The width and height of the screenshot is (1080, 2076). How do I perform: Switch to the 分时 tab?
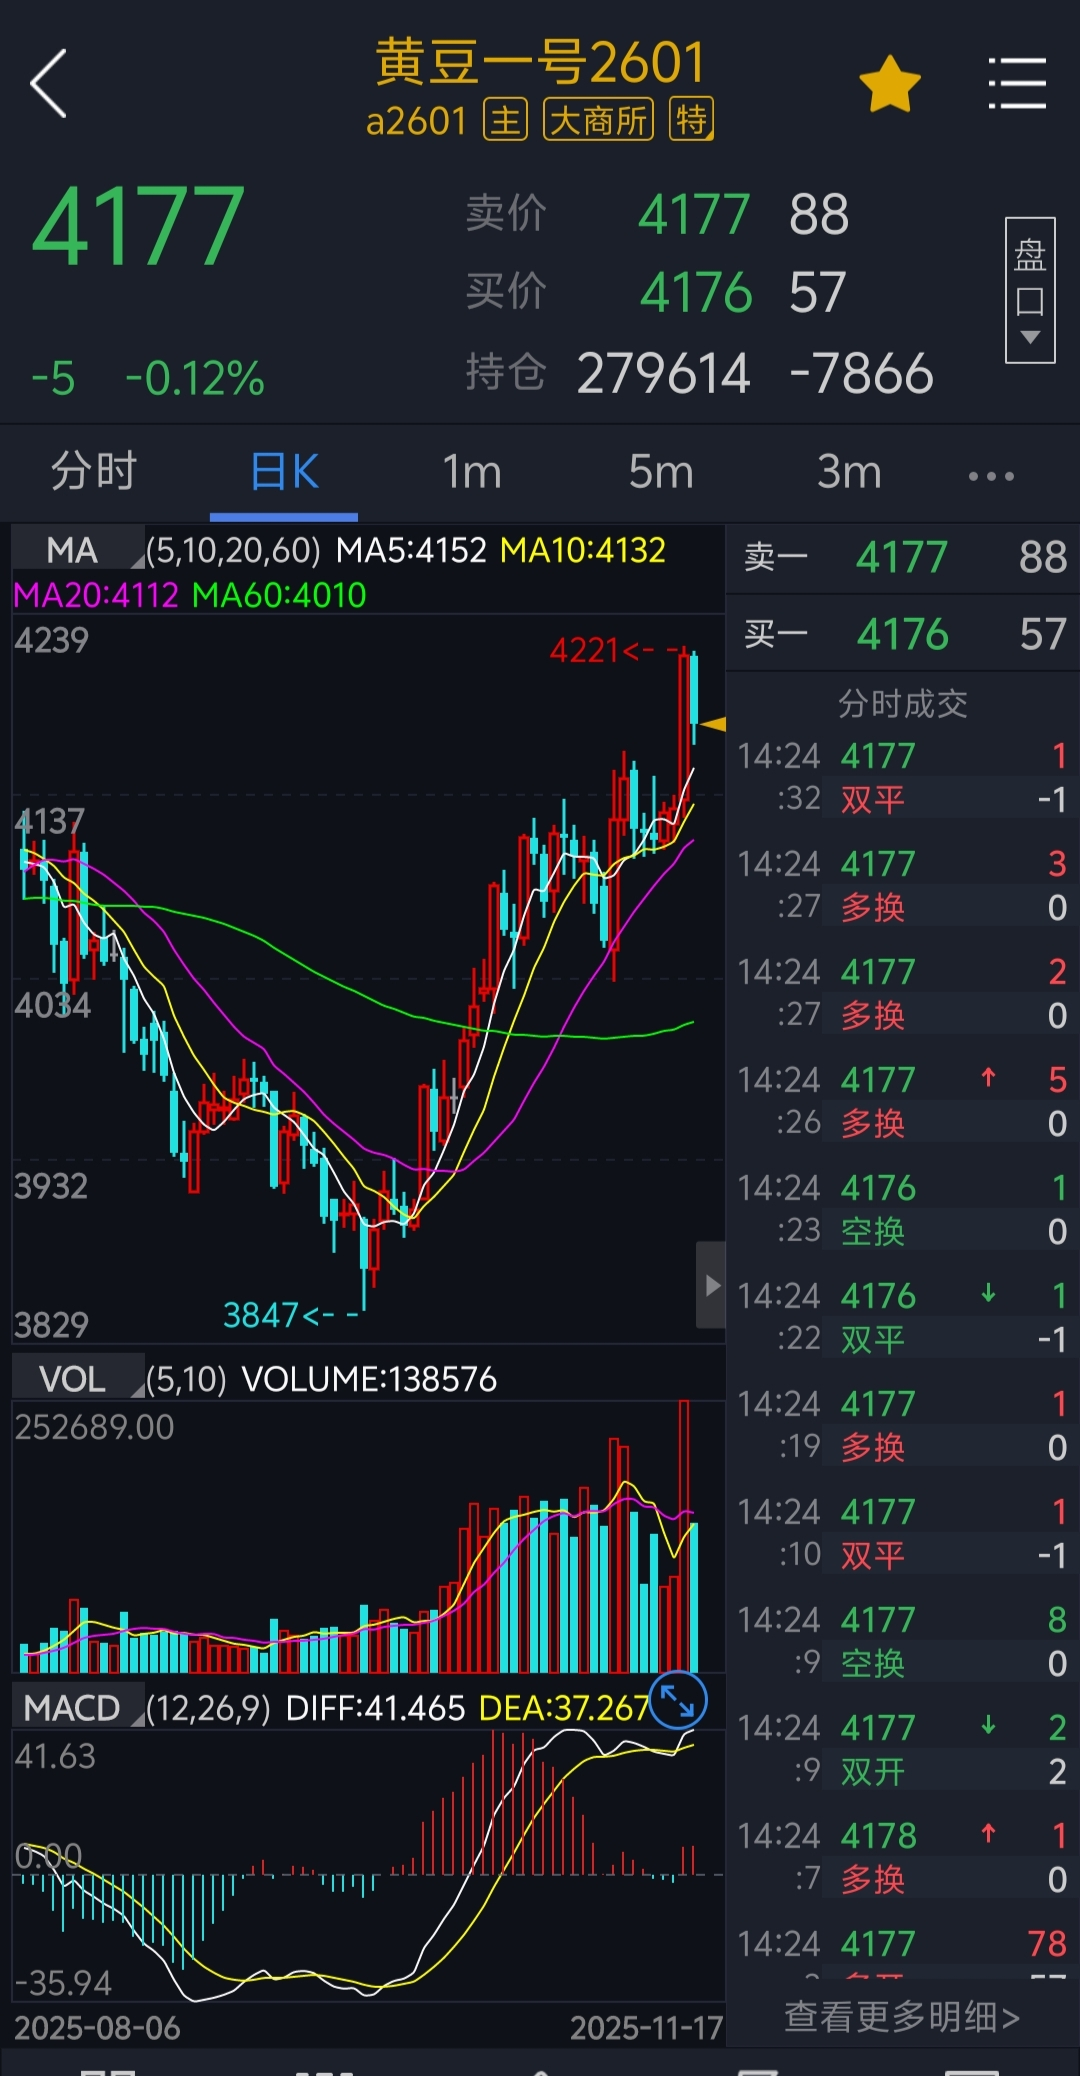click(x=94, y=472)
